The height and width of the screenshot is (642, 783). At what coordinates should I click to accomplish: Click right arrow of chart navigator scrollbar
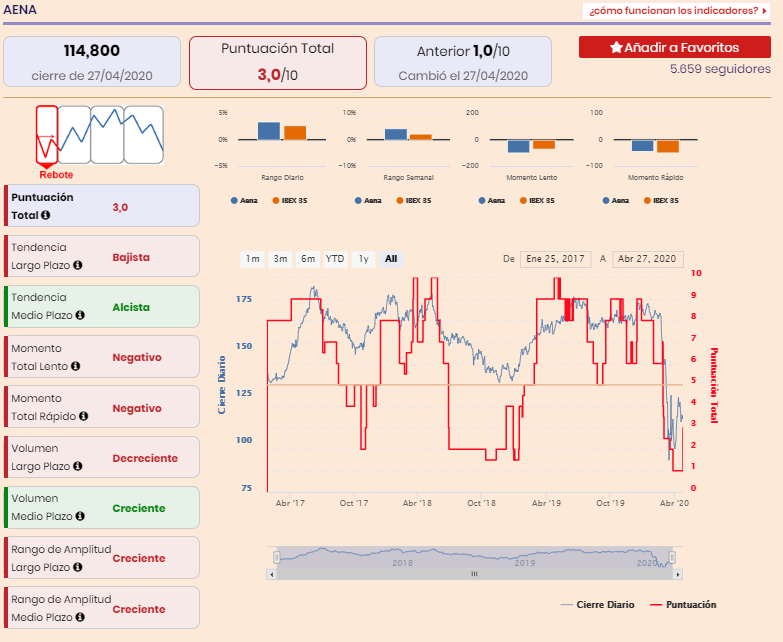coord(678,574)
